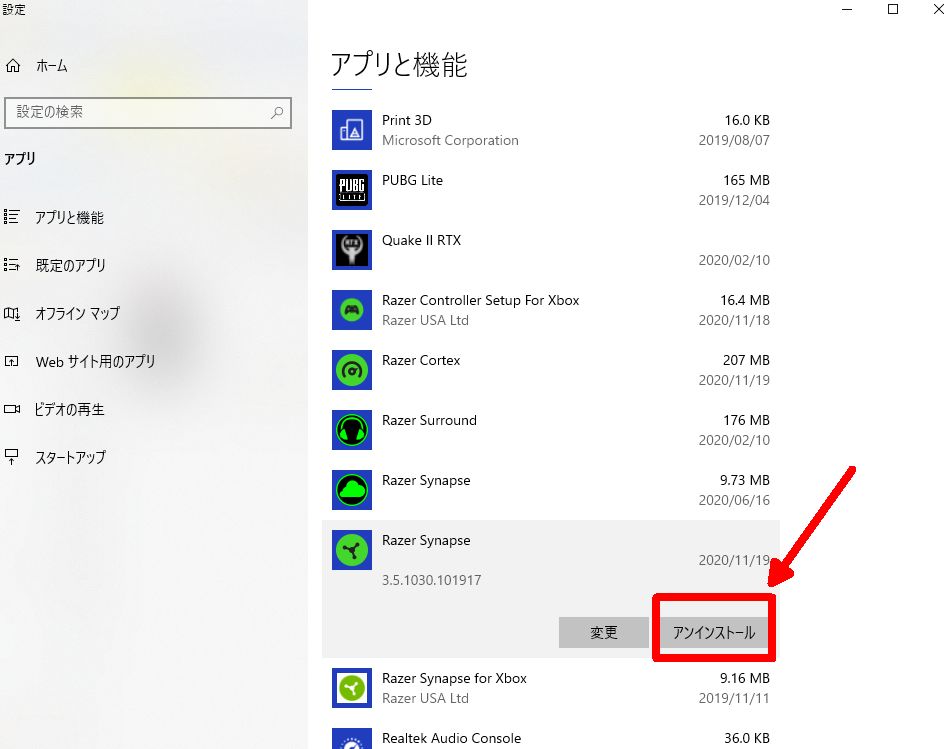Go to オフライン マップ page
Viewport: 949px width, 749px height.
[77, 313]
